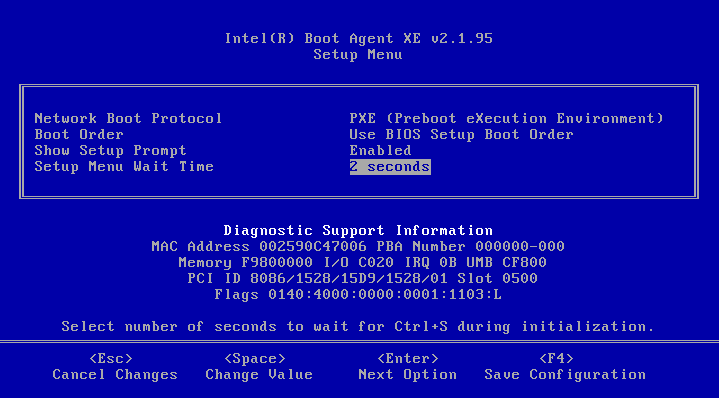Click the <Space> key hint

tap(254, 358)
